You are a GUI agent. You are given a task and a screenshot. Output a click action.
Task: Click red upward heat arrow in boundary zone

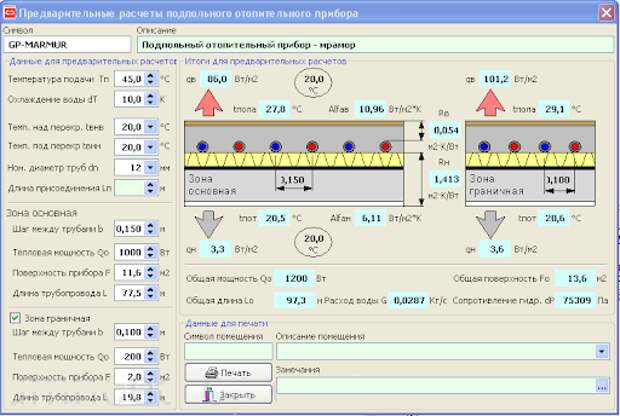pos(490,102)
